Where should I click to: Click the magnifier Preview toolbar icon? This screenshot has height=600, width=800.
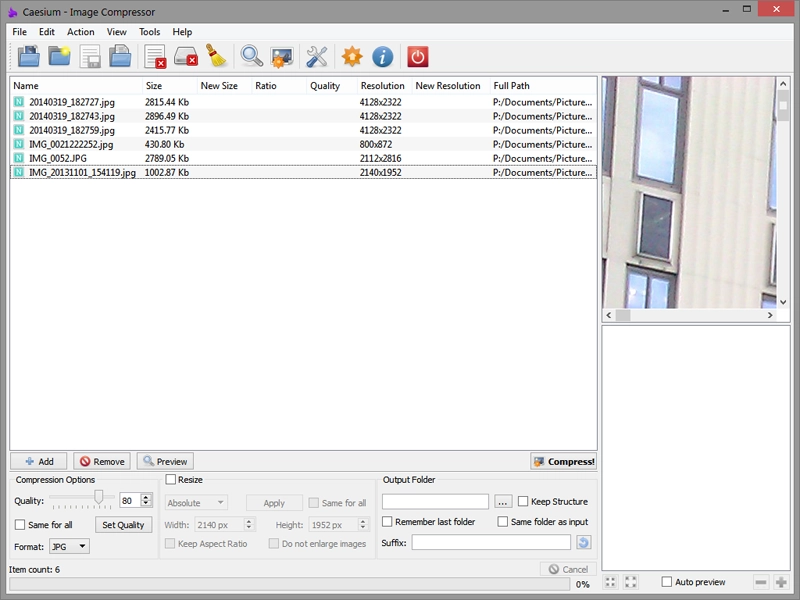[252, 56]
